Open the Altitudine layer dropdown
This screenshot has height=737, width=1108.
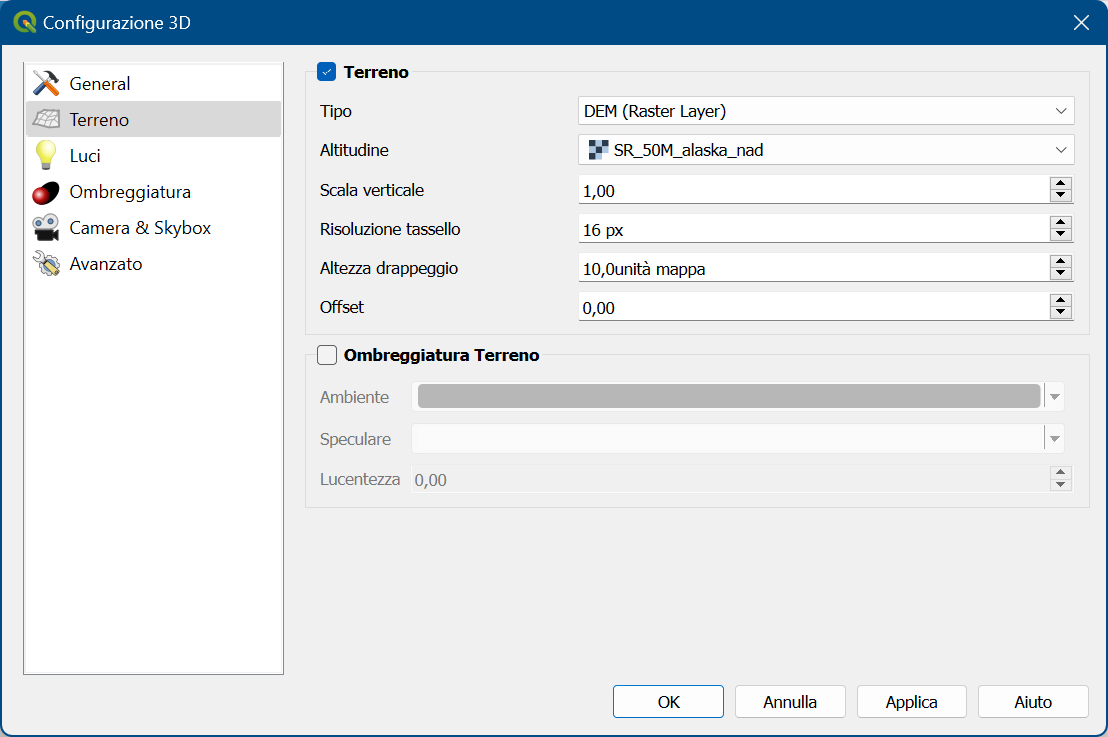tap(826, 150)
